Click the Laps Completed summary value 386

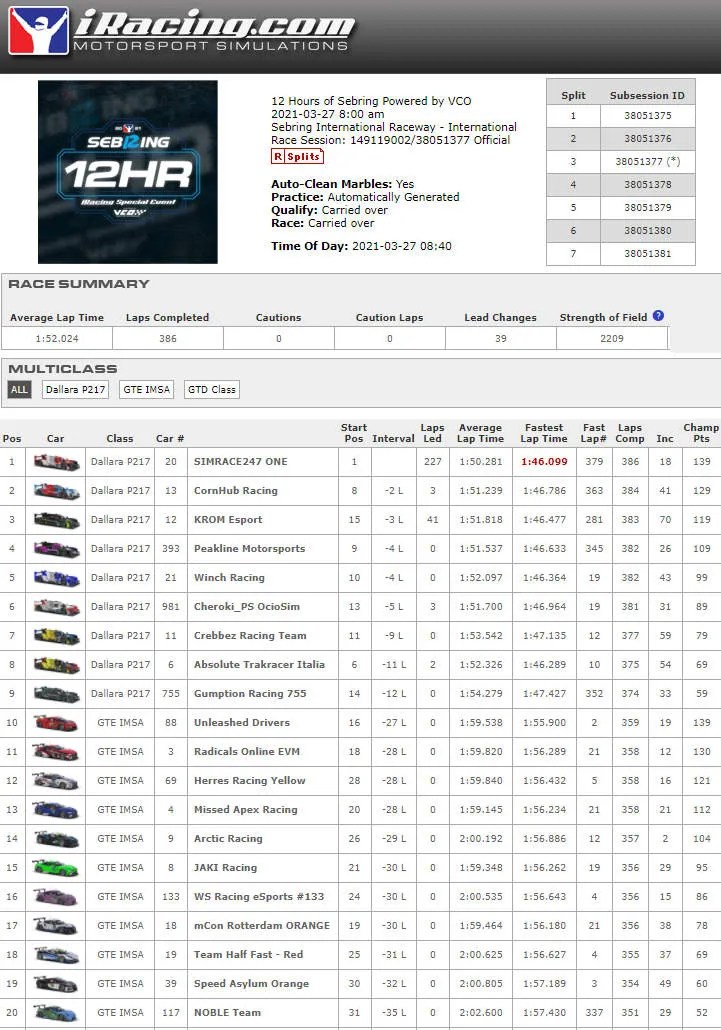click(x=168, y=338)
